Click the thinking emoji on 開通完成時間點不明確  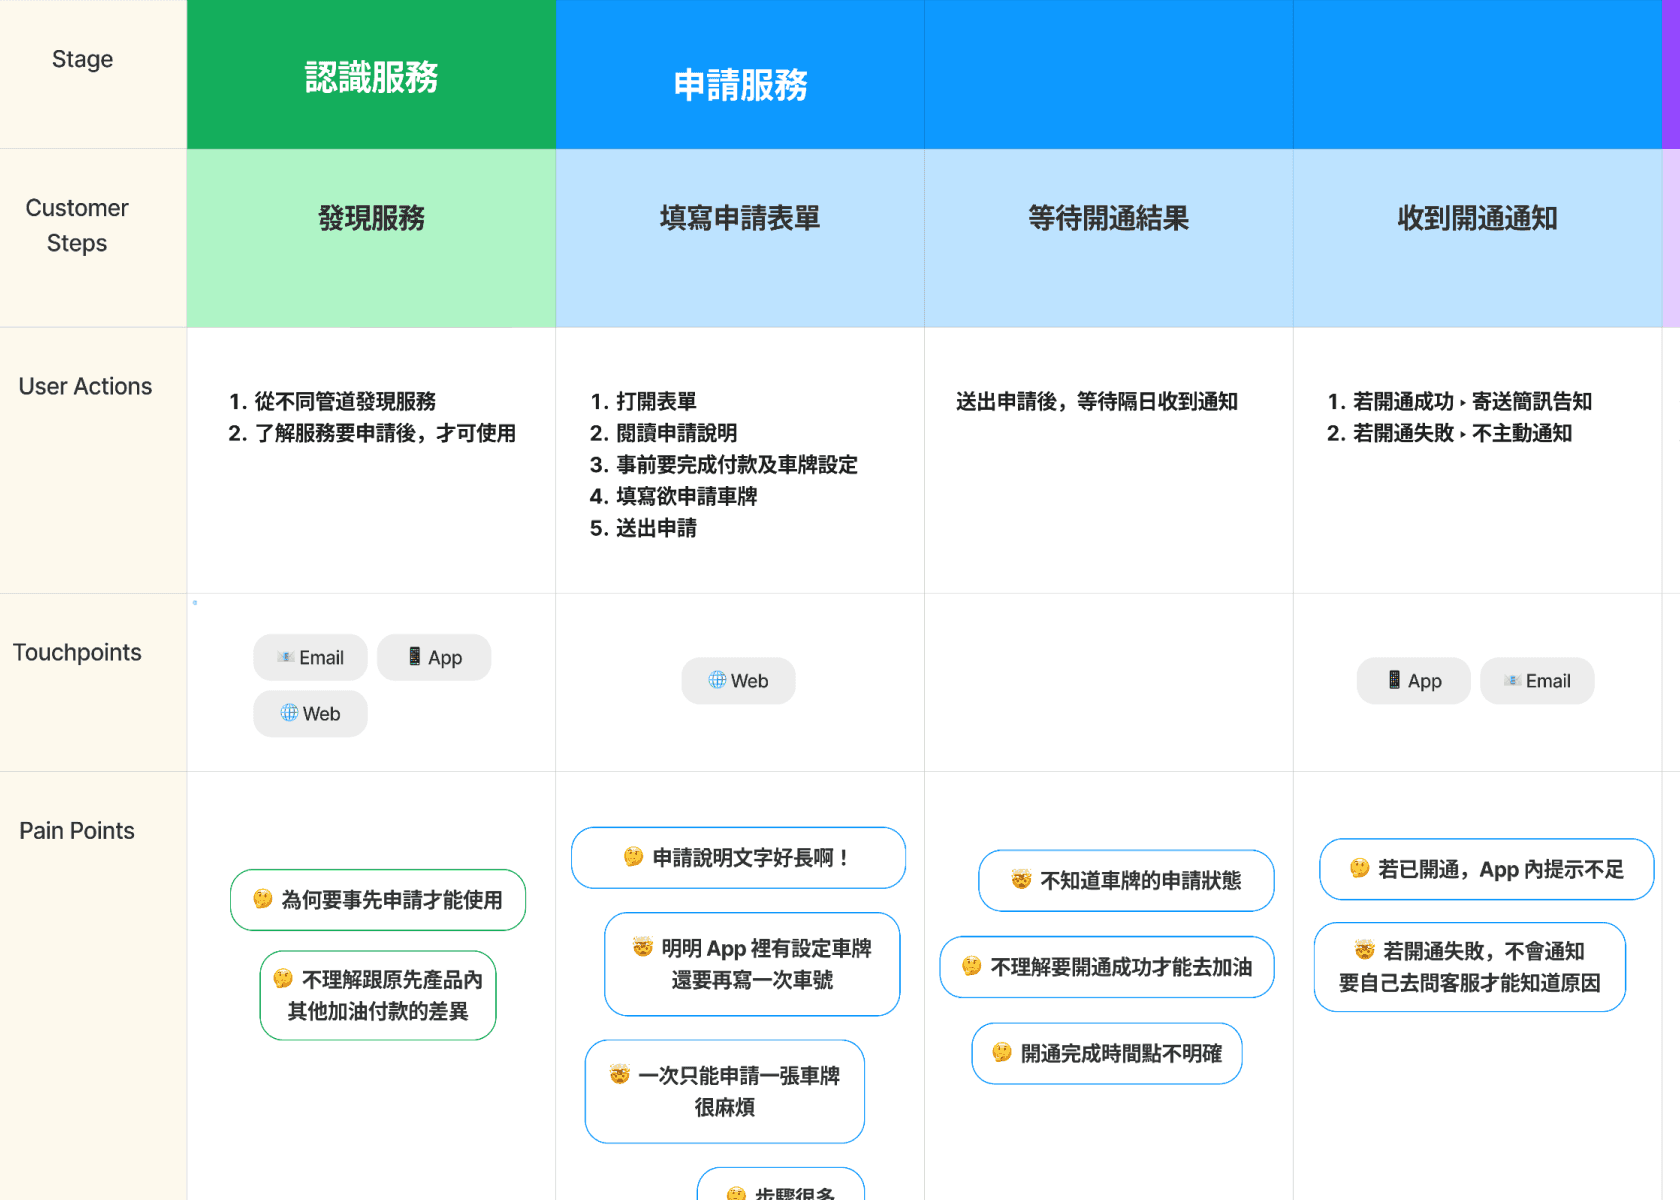(x=1002, y=1052)
